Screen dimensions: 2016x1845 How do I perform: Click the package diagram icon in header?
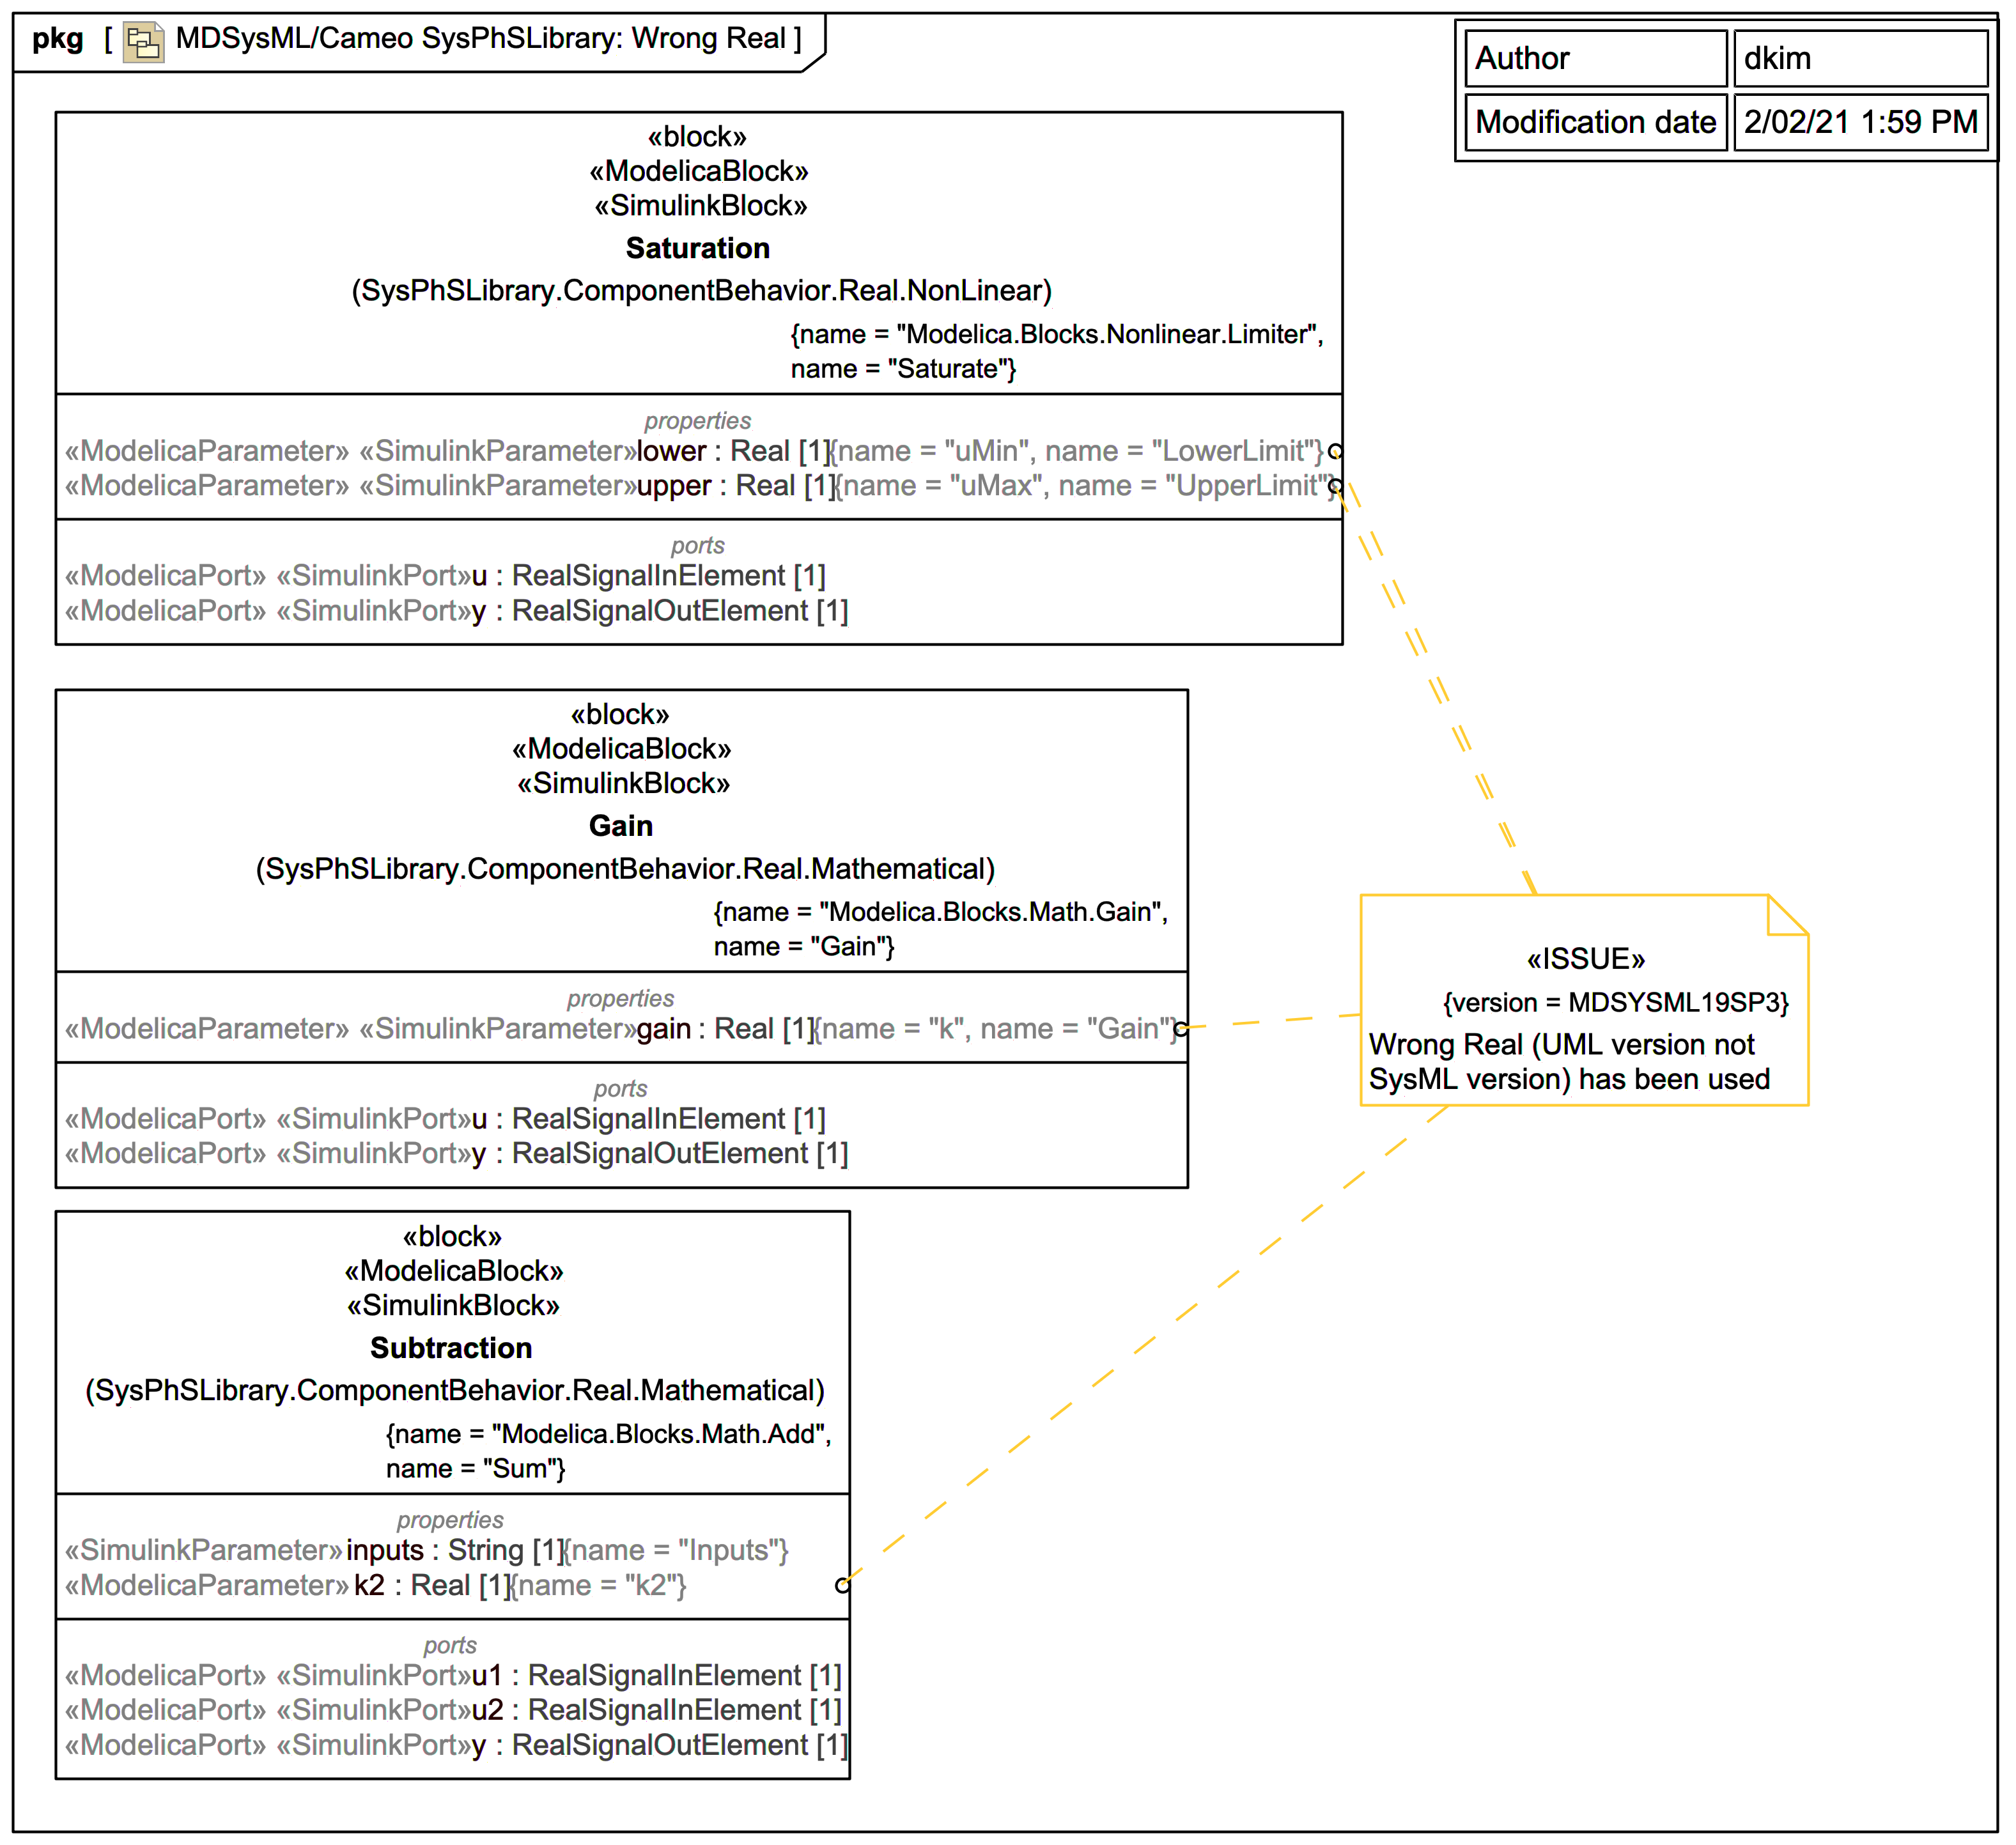click(x=143, y=41)
